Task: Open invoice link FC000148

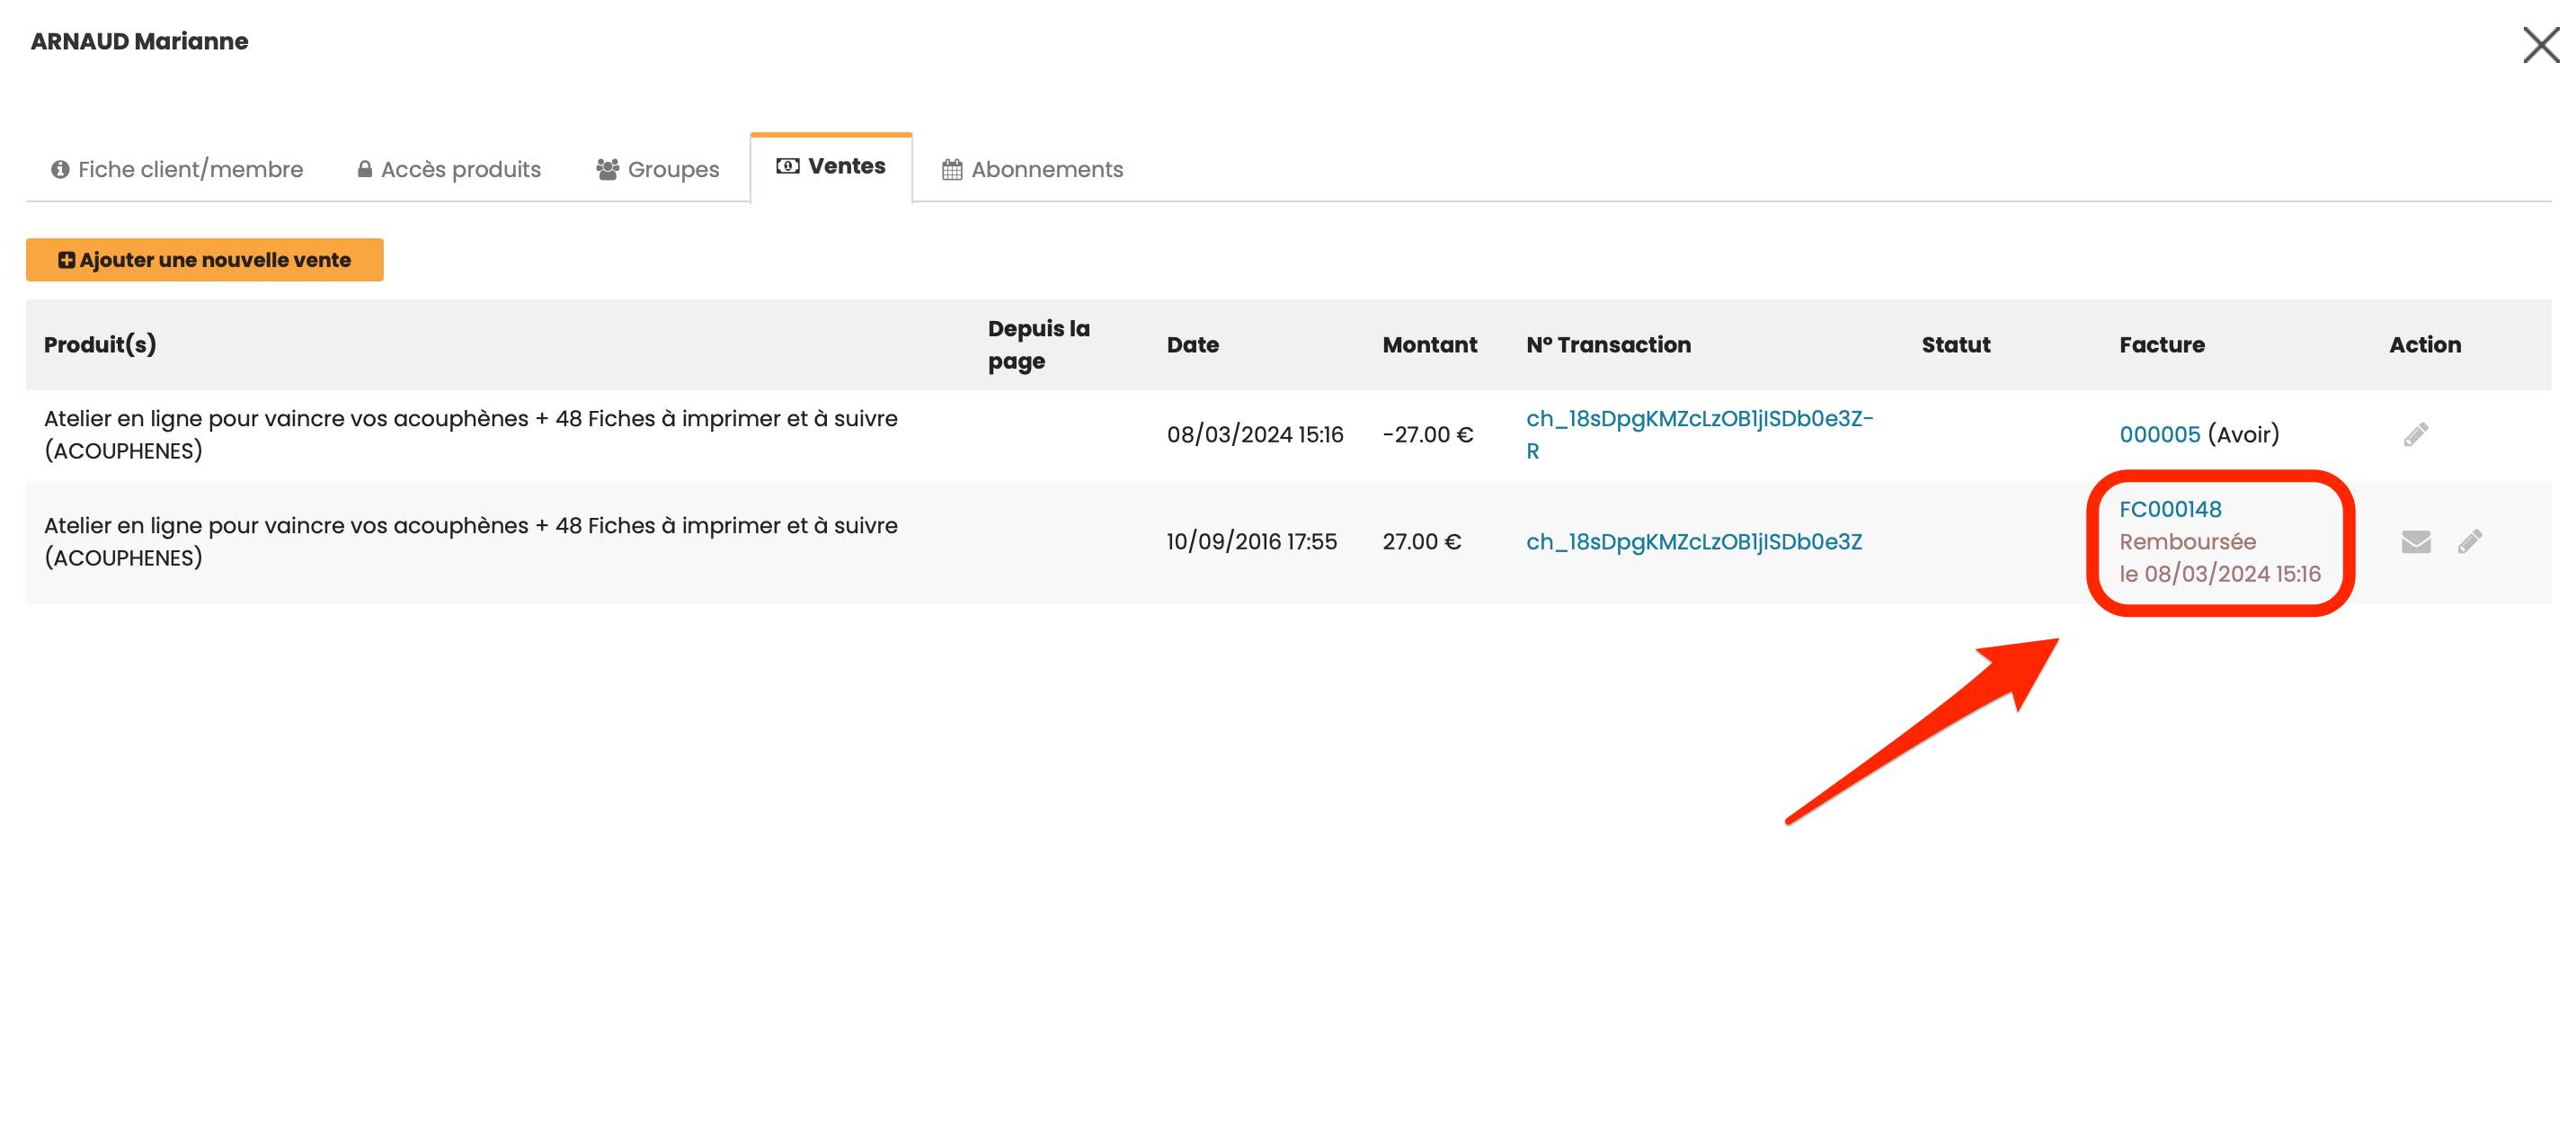Action: pyautogui.click(x=2170, y=509)
